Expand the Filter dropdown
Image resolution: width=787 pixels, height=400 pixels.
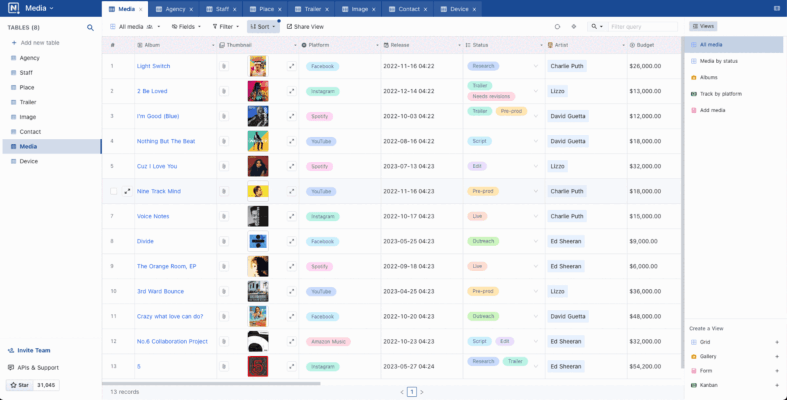coord(226,26)
